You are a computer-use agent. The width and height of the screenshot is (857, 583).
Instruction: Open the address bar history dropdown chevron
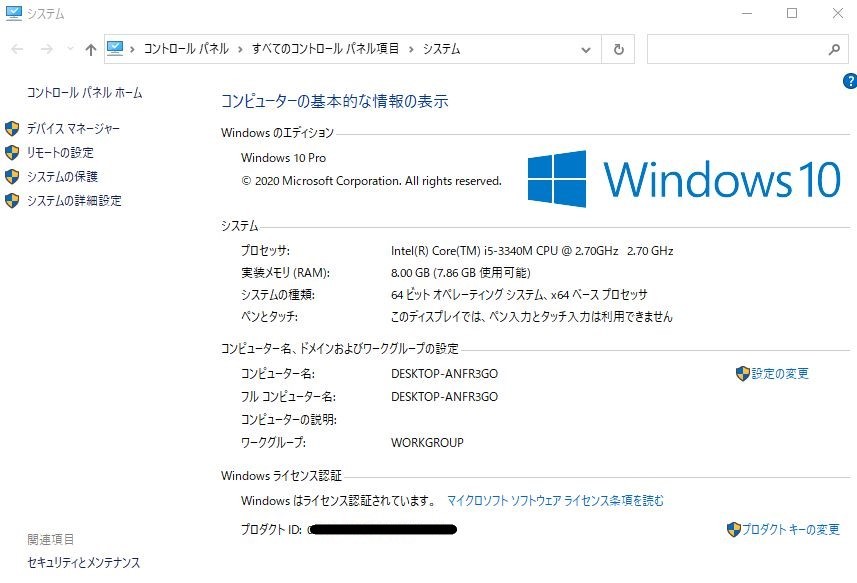click(587, 48)
